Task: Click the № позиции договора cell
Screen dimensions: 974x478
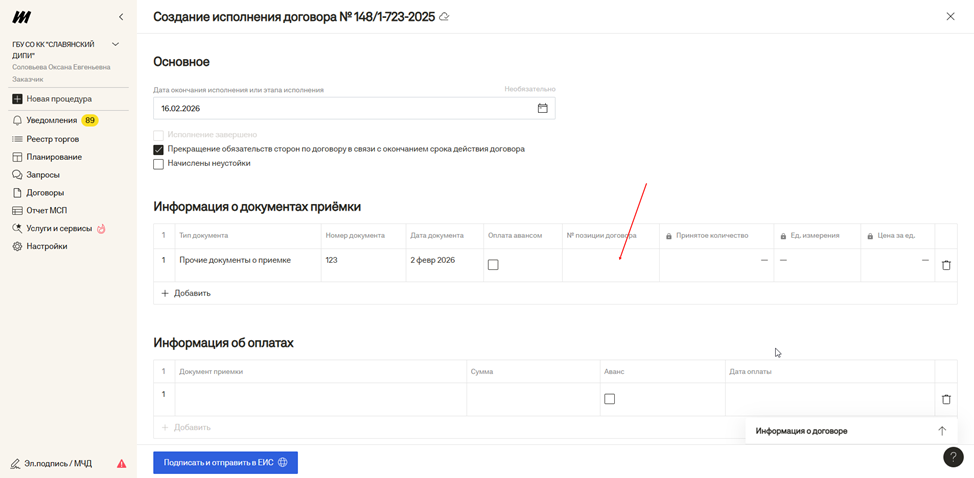Action: pyautogui.click(x=610, y=265)
